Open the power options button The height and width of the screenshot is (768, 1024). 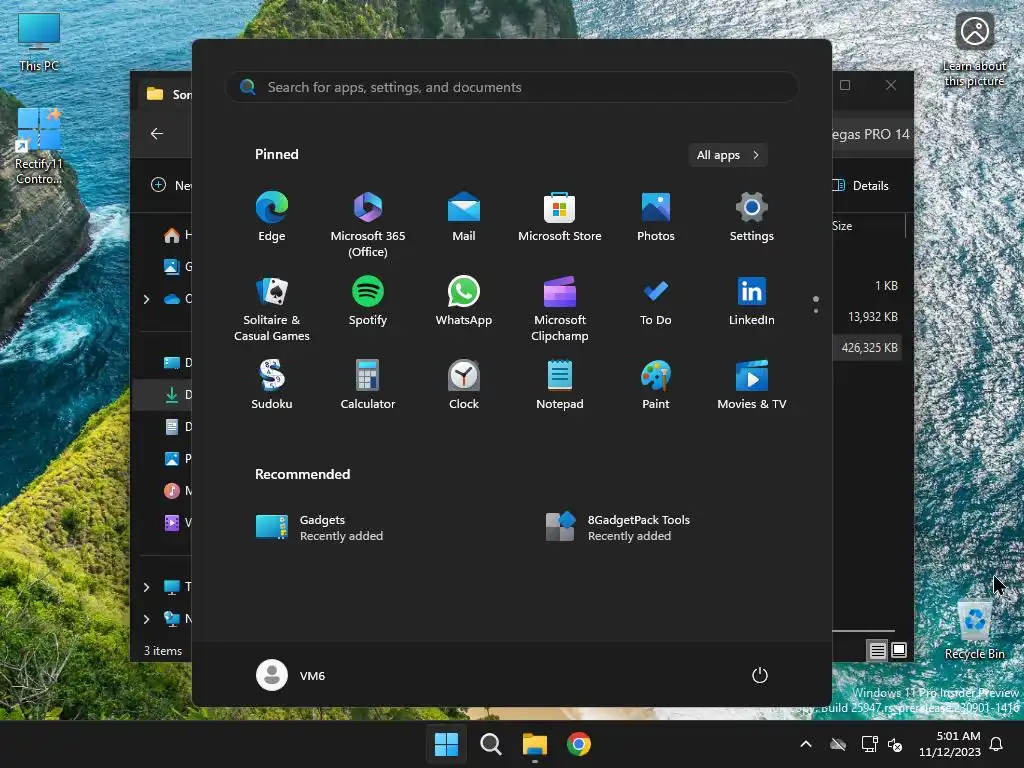[x=760, y=675]
